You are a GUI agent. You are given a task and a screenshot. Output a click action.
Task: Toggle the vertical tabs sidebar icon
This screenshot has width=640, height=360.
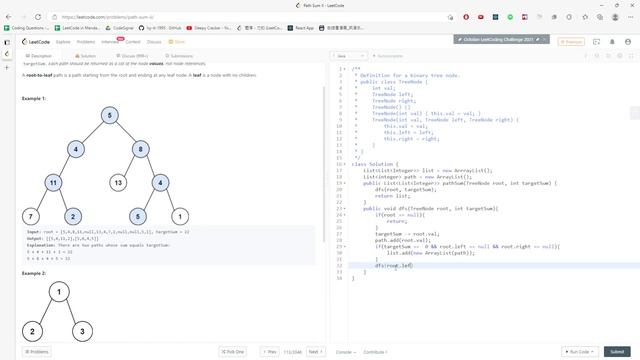click(7, 42)
